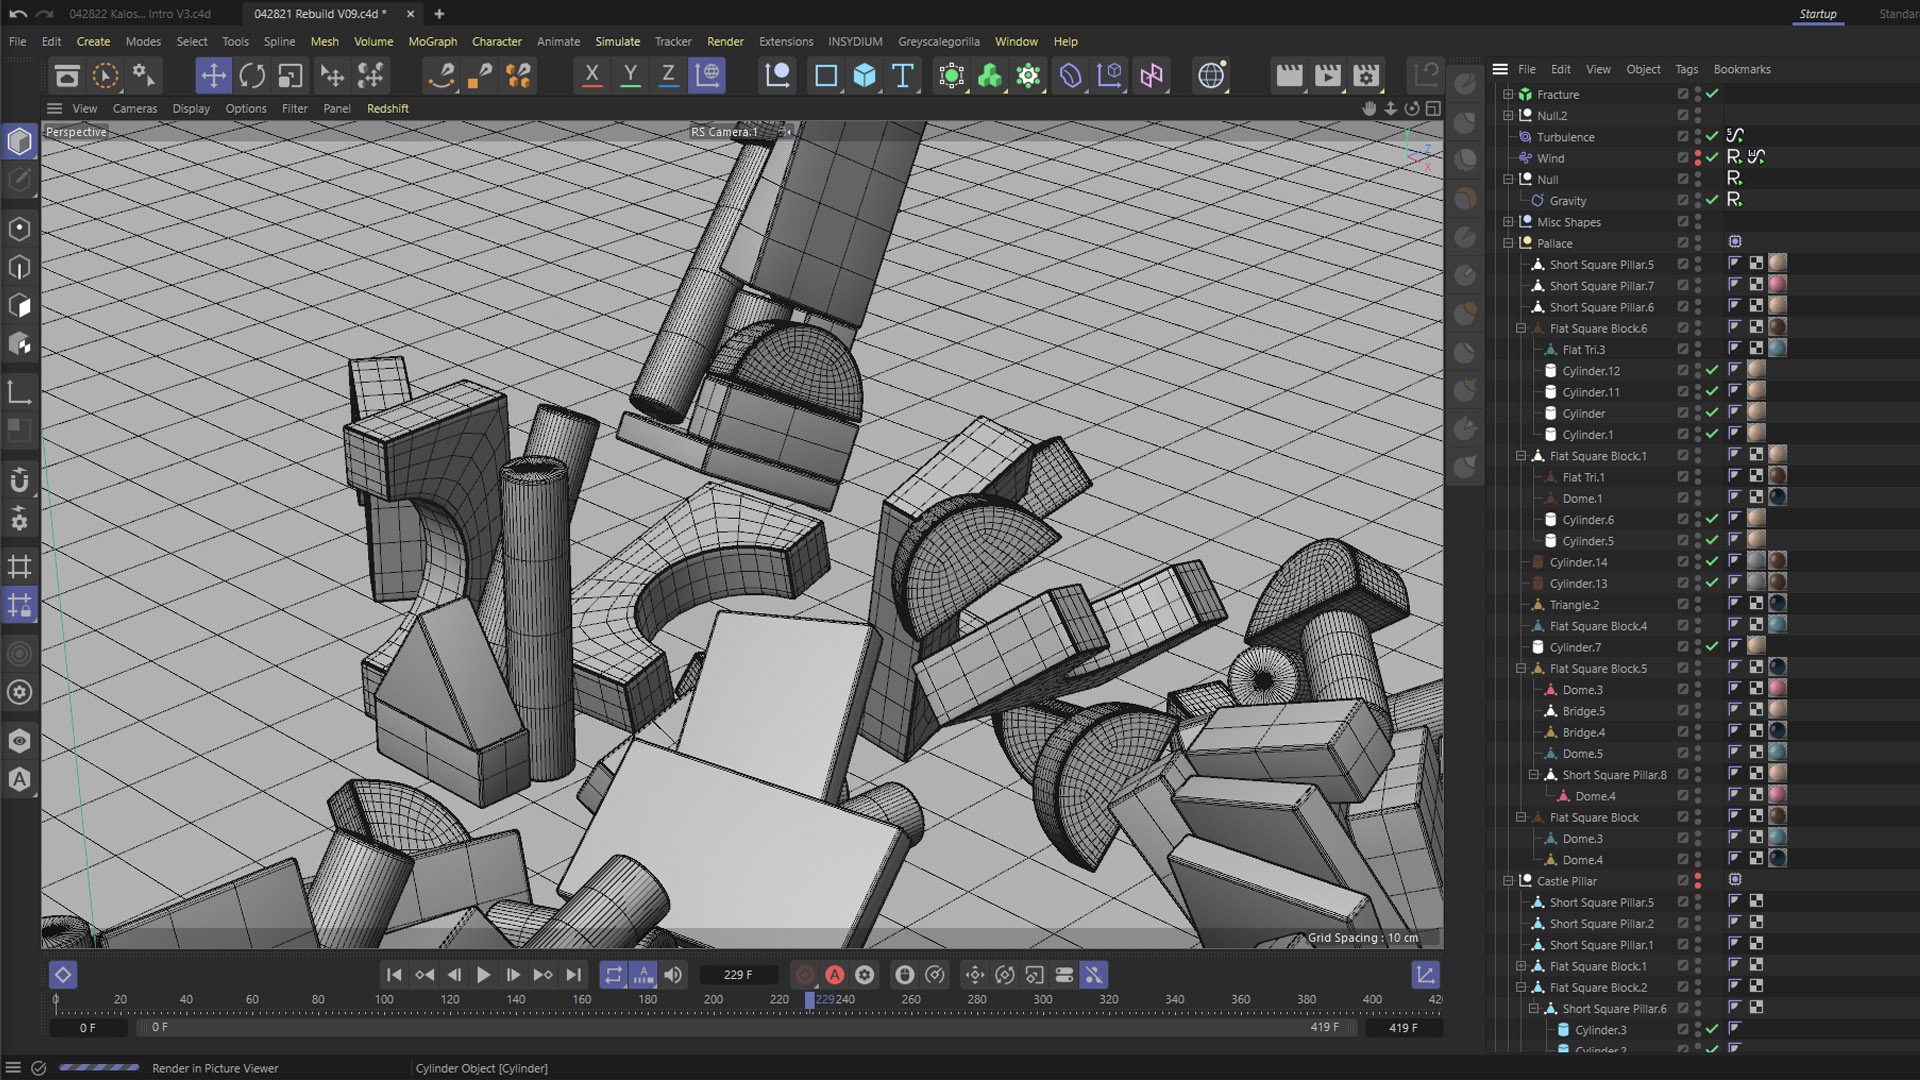Image resolution: width=1920 pixels, height=1080 pixels.
Task: Add a Cube primitive object
Action: [x=864, y=76]
